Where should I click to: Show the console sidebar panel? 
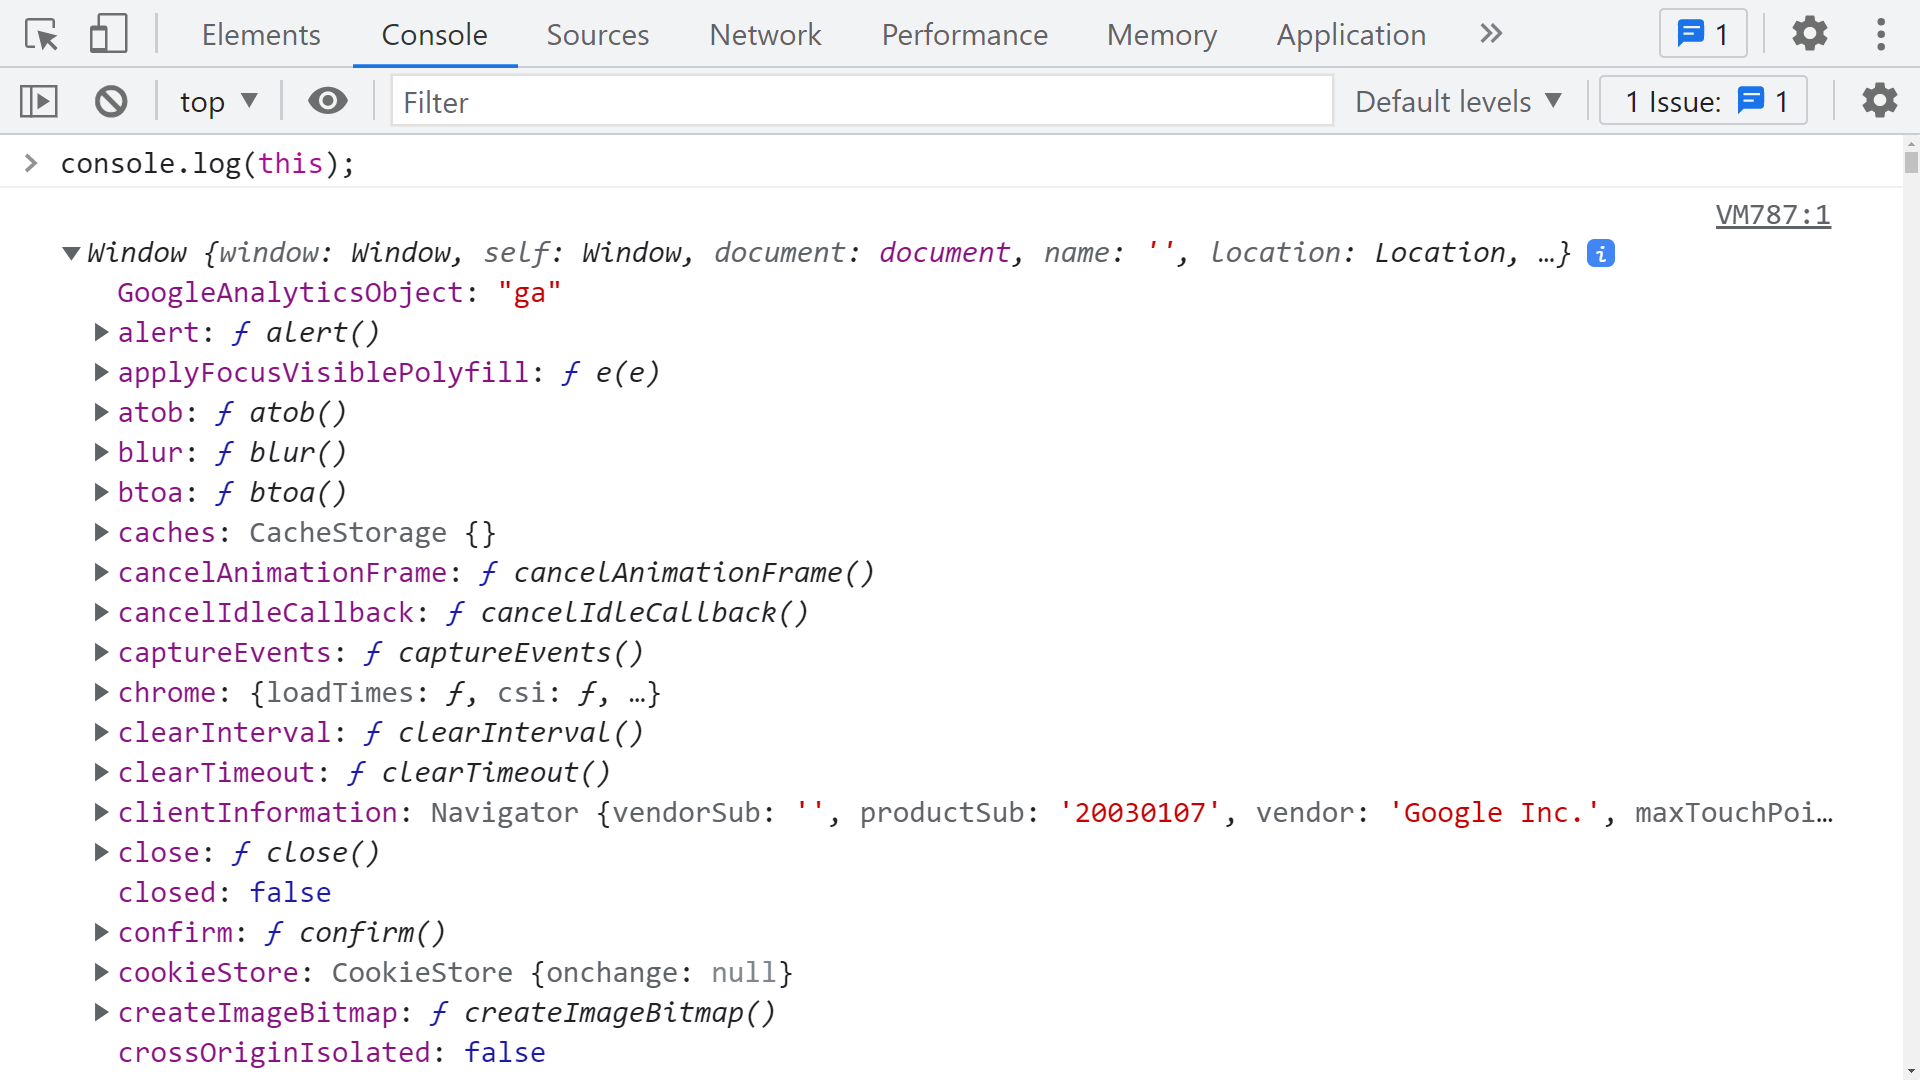[x=39, y=101]
